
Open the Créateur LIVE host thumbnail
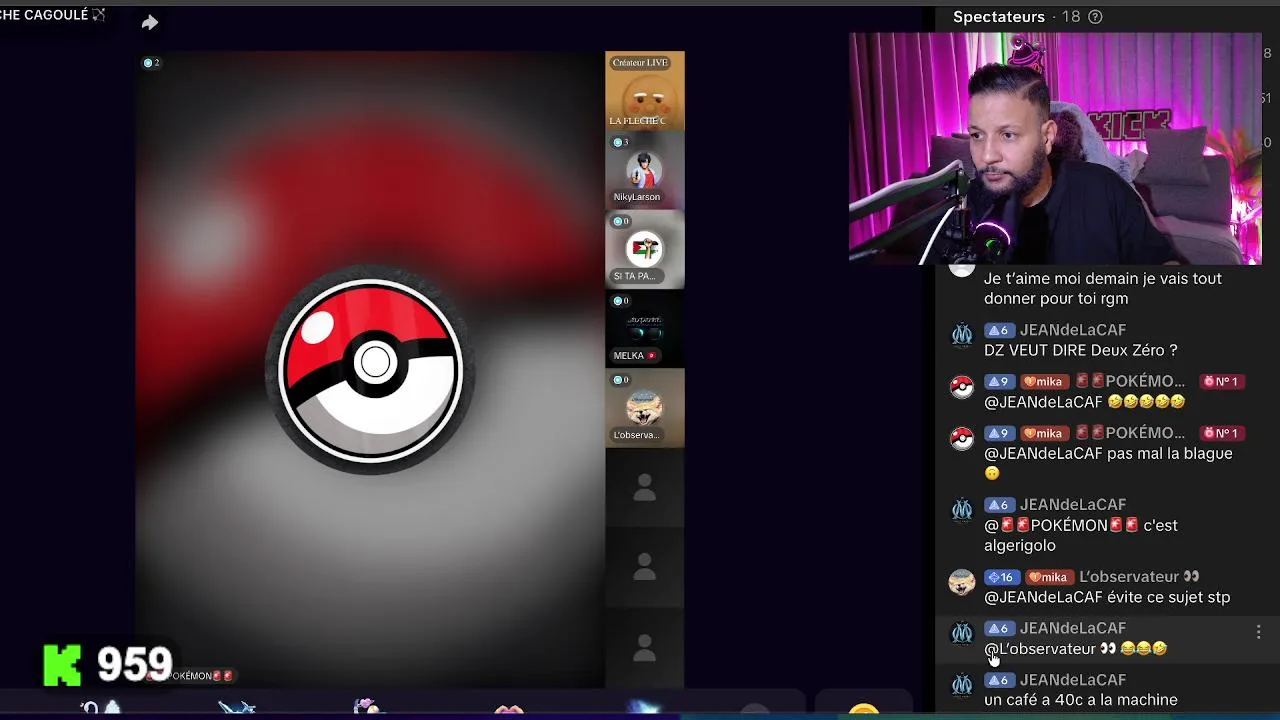click(x=644, y=90)
